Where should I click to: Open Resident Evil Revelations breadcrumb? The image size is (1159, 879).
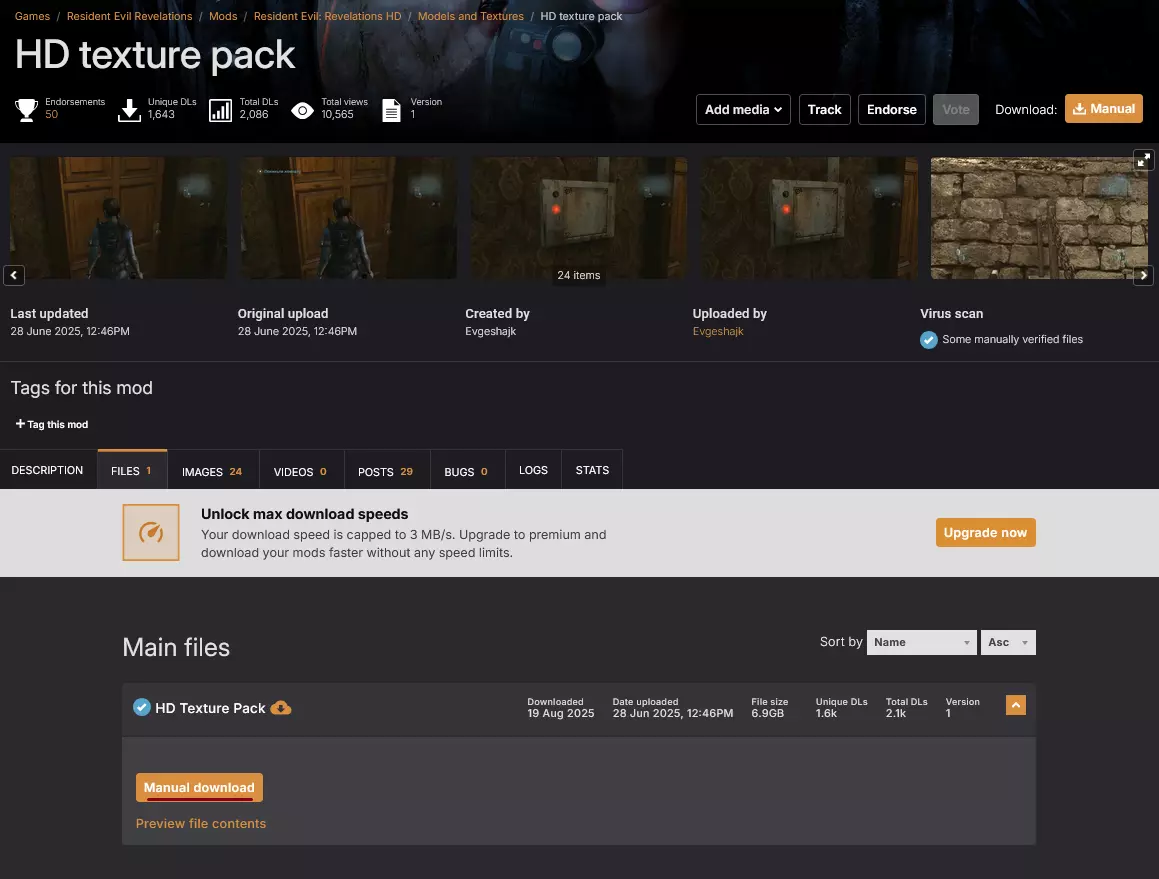[129, 16]
